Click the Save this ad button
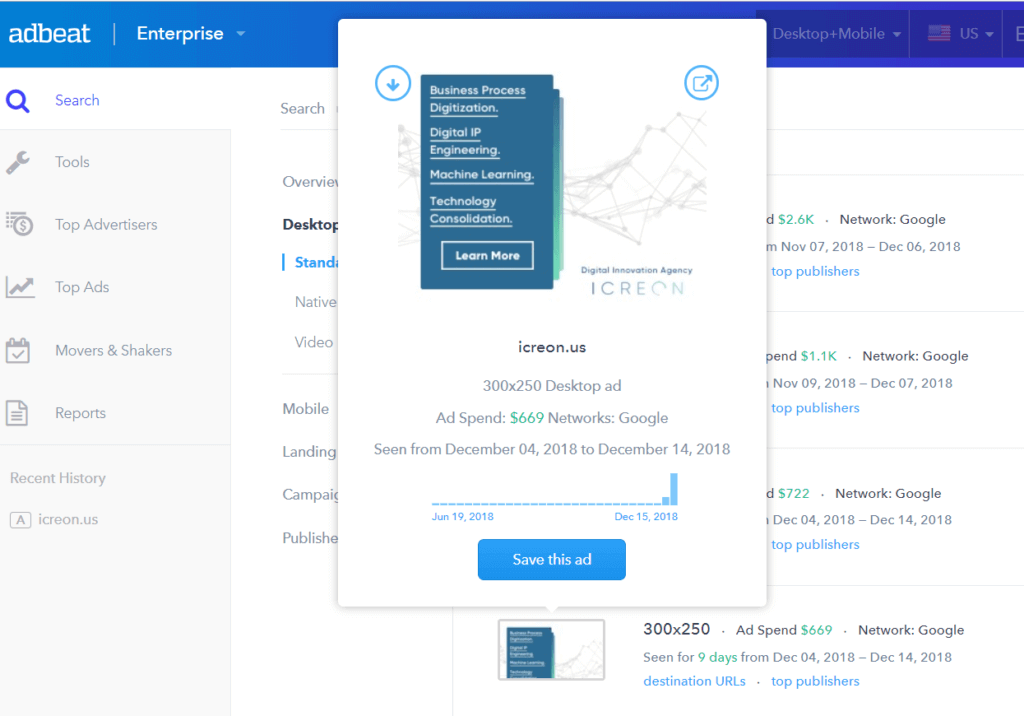Image resolution: width=1024 pixels, height=716 pixels. (552, 560)
